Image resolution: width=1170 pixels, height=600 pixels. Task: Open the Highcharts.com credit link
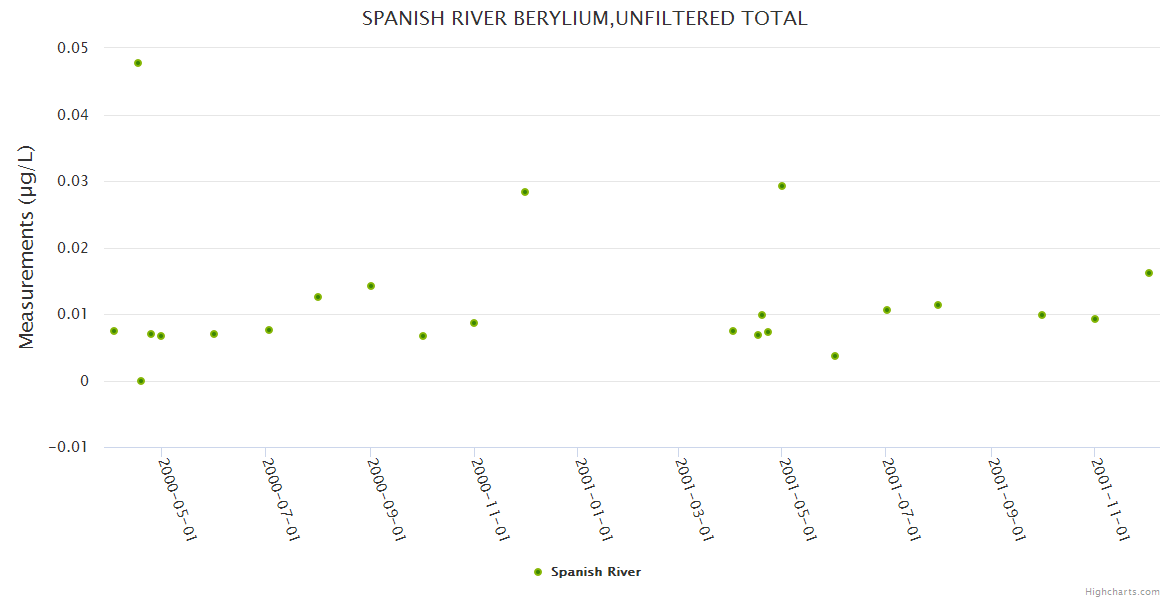pos(1122,591)
